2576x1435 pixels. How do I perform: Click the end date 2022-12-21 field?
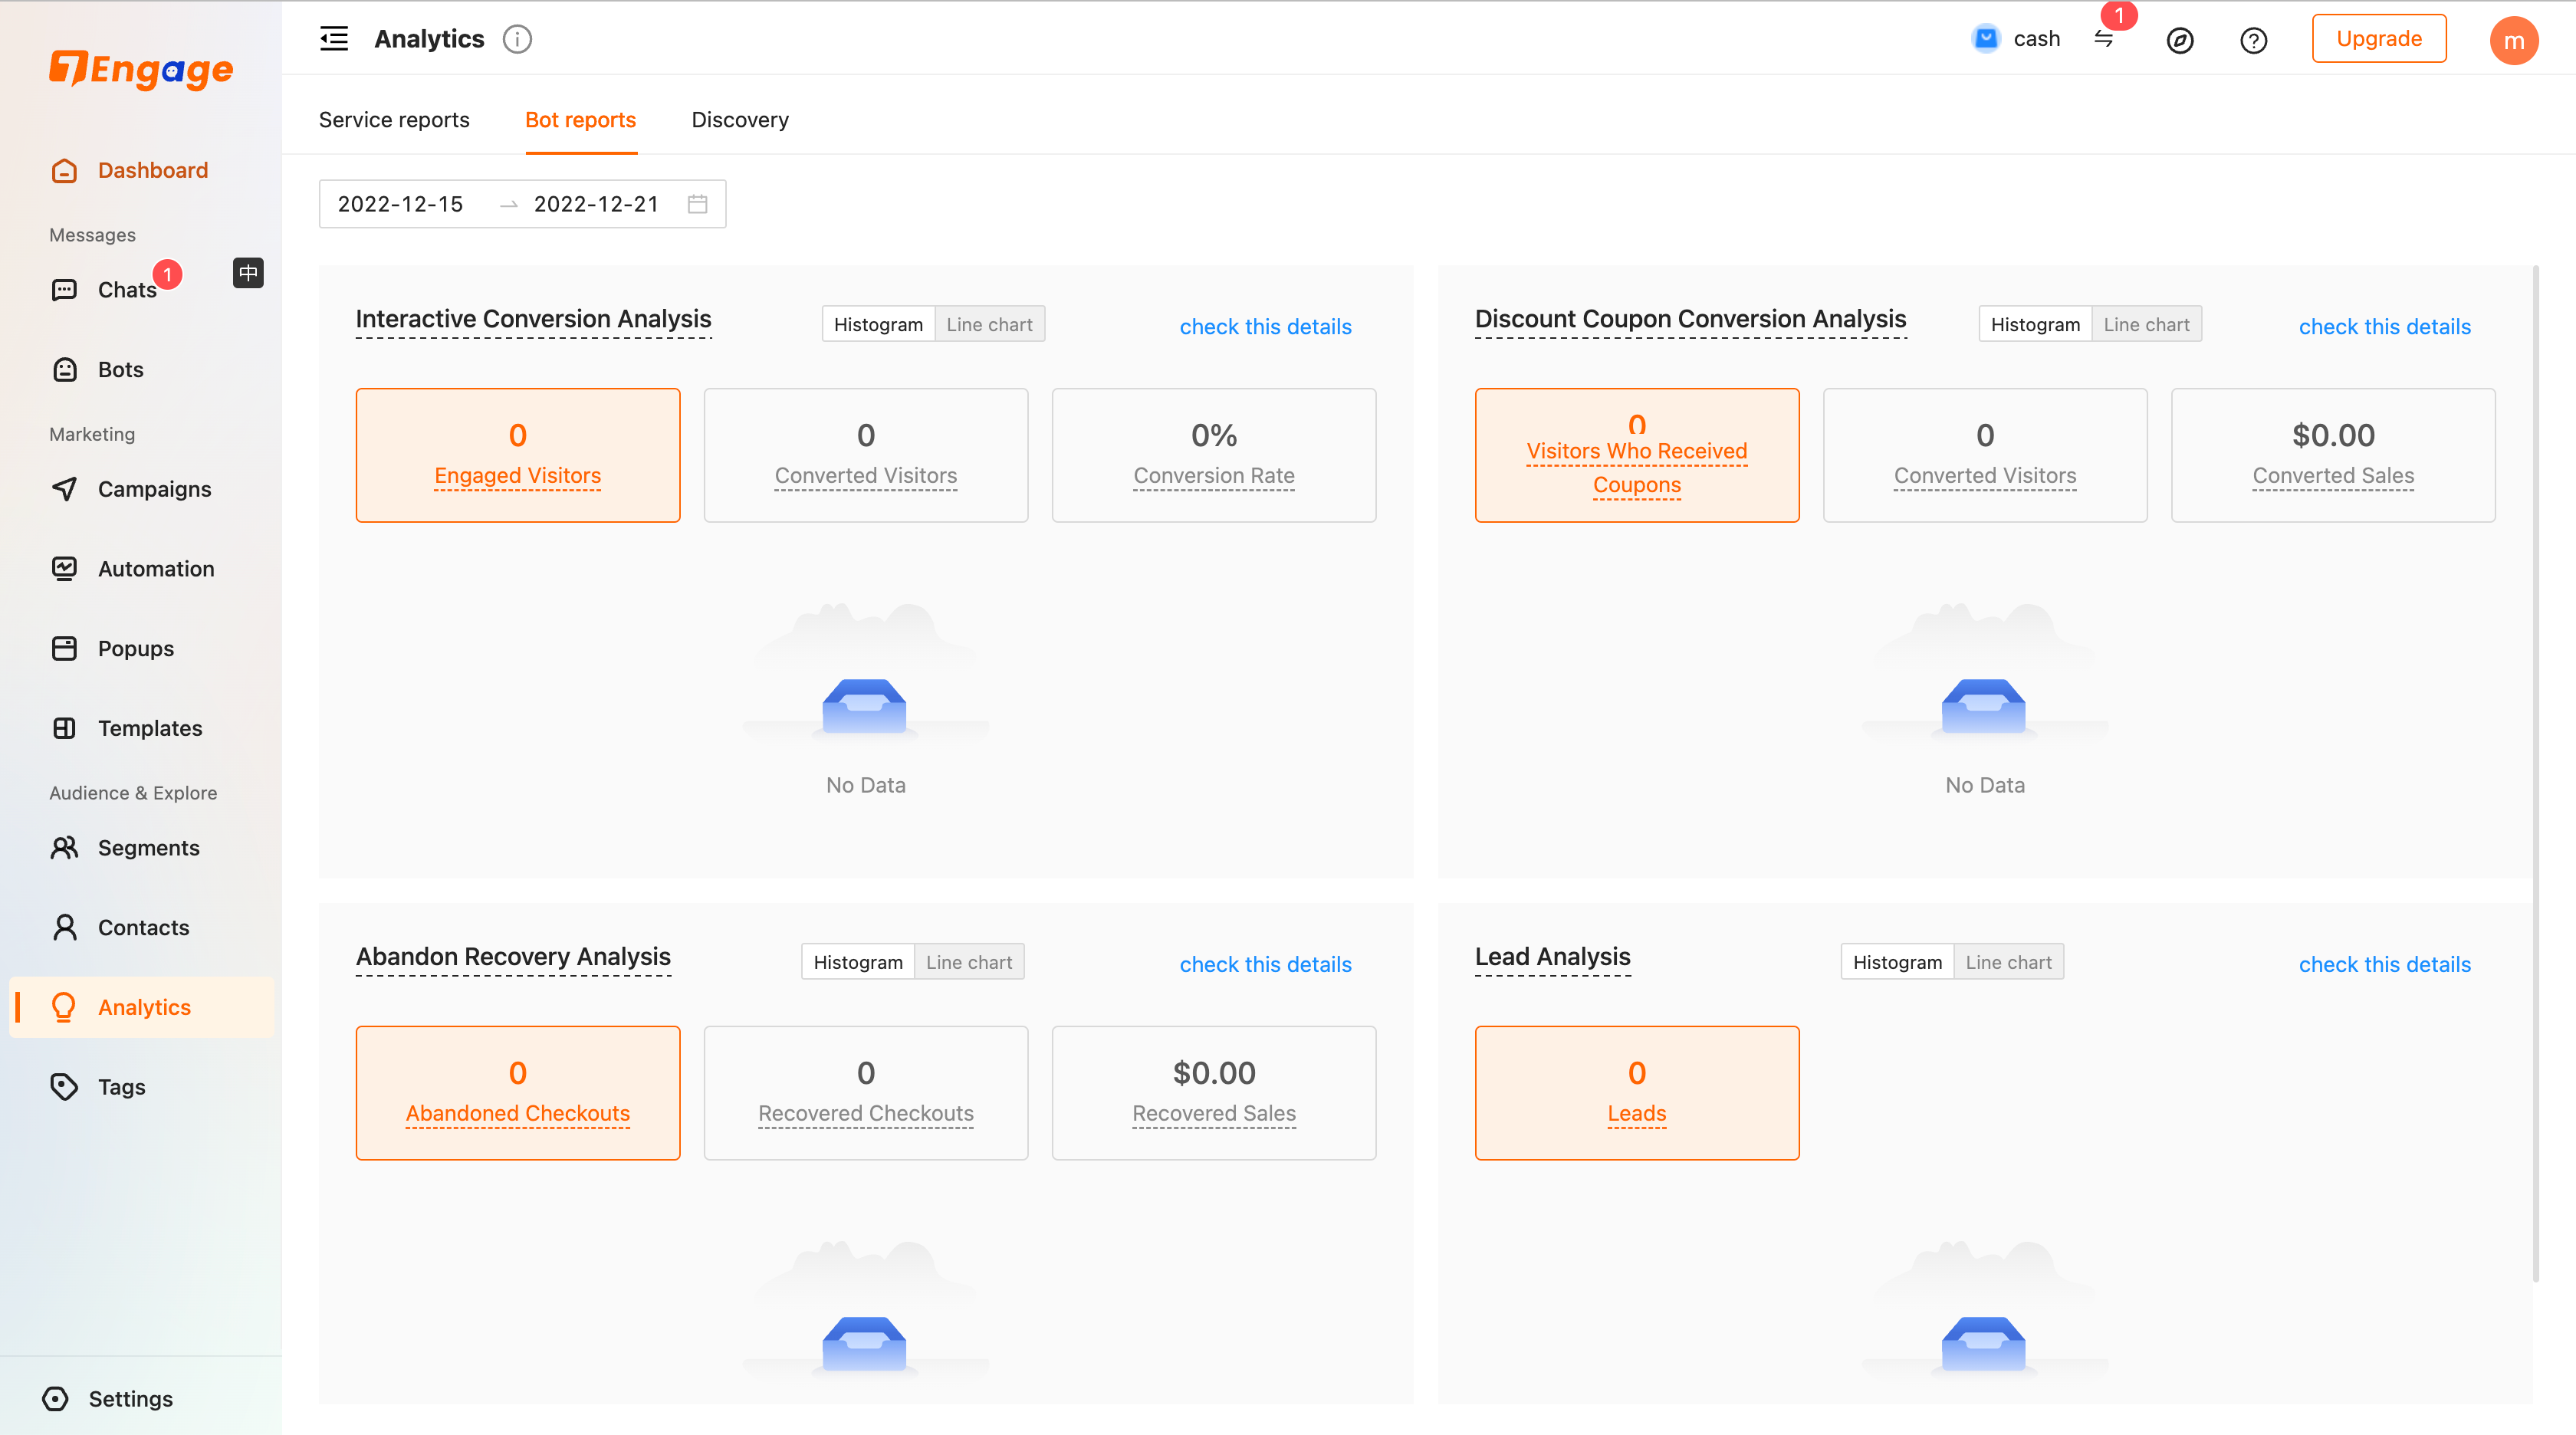pos(596,204)
